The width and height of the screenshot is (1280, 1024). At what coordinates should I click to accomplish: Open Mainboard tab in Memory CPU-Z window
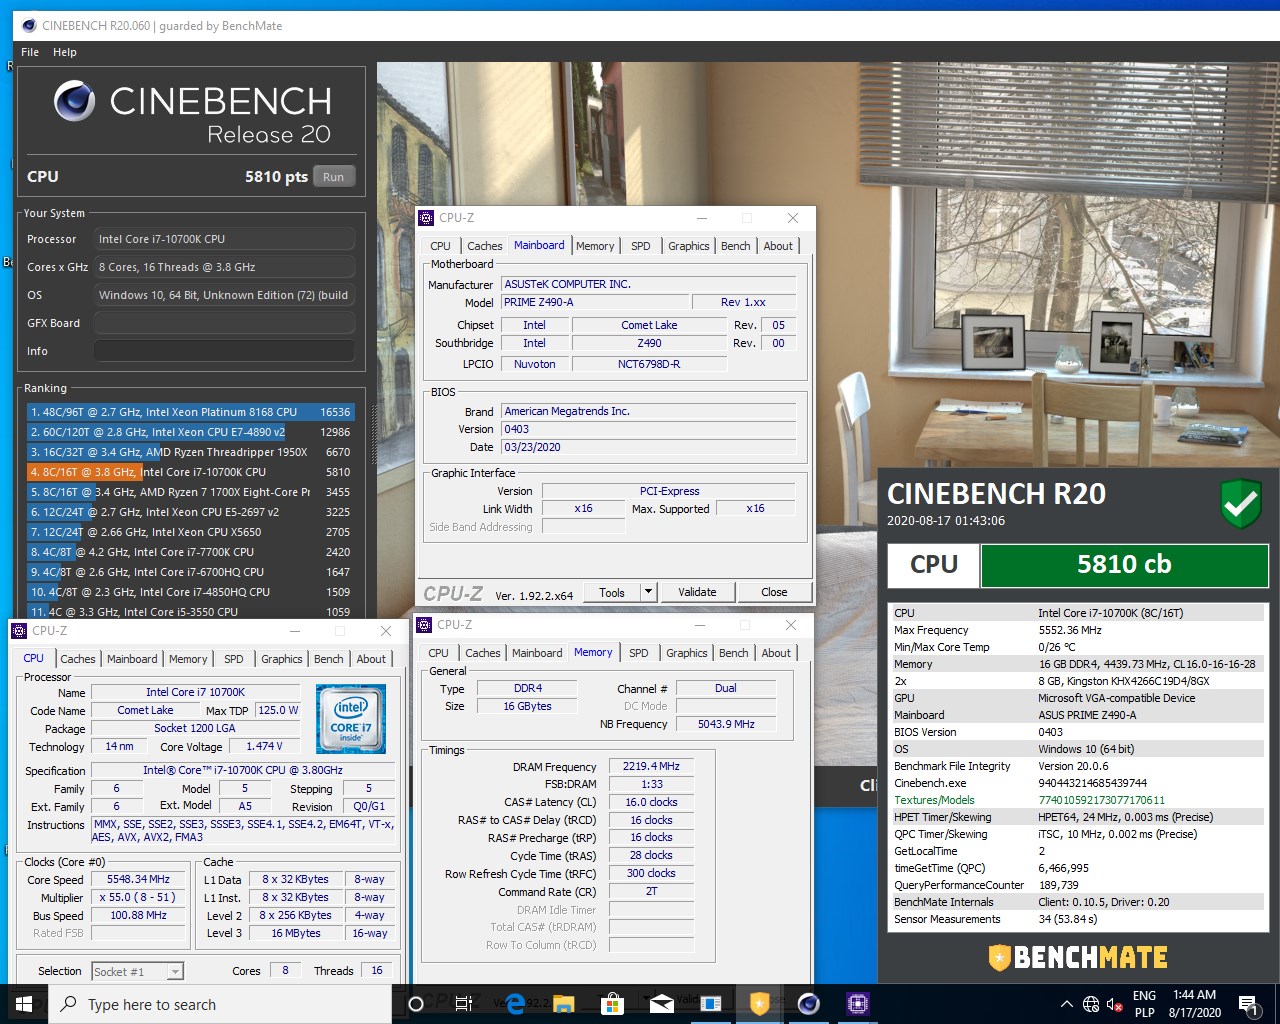pos(537,653)
